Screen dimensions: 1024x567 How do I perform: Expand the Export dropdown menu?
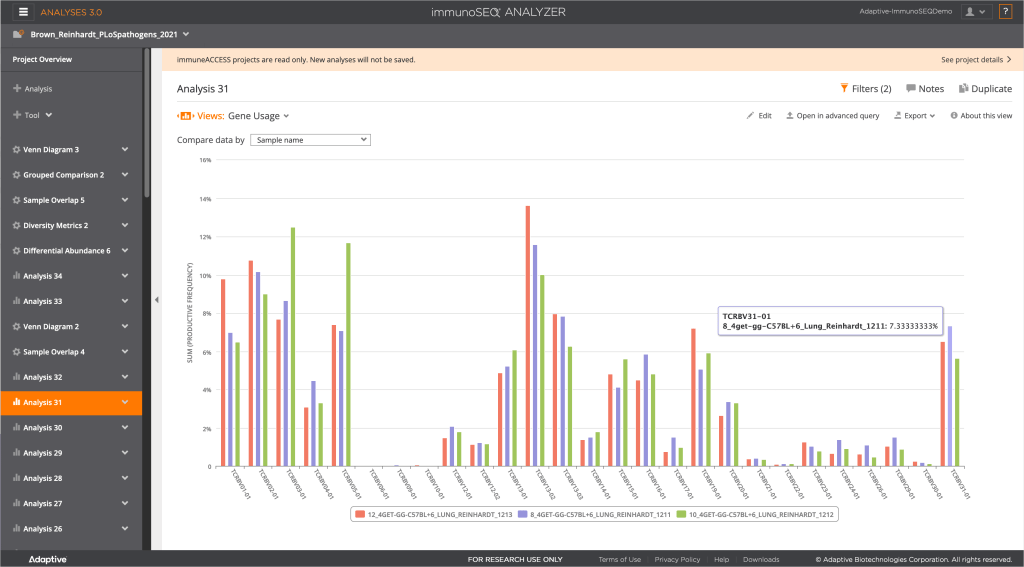click(915, 116)
